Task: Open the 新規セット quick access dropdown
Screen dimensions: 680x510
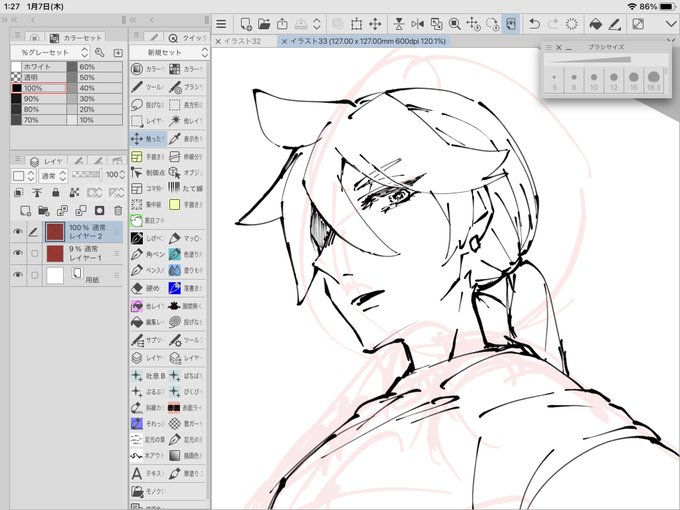Action: 169,52
